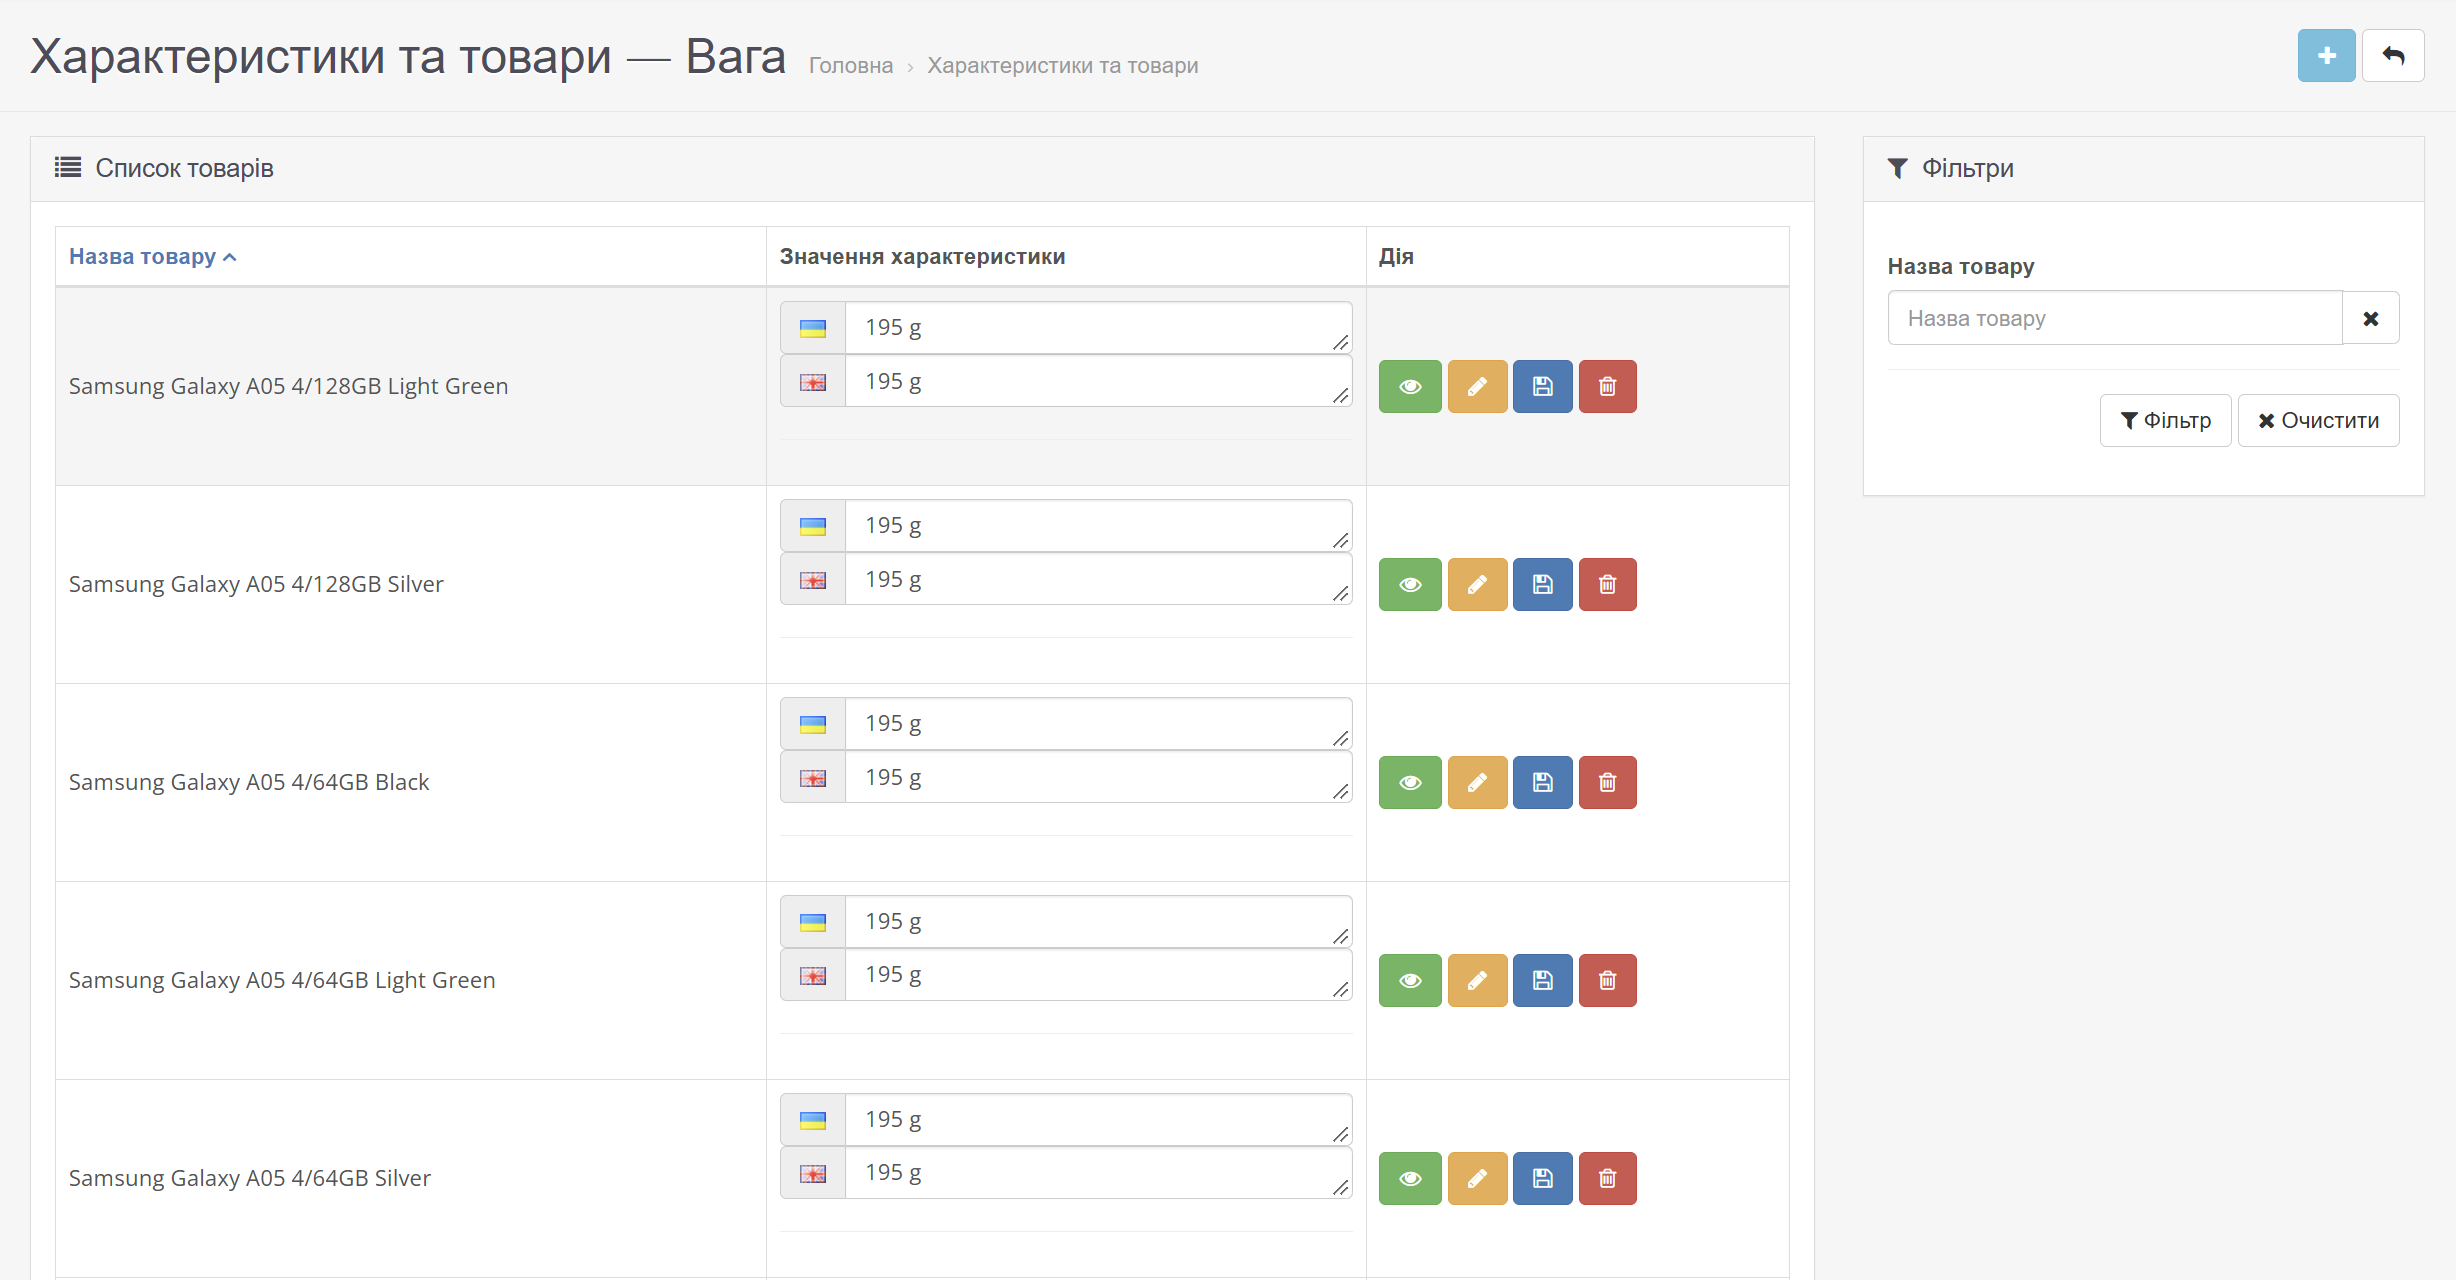The image size is (2456, 1280).
Task: Save Samsung Galaxy A05 4/64GB Light Green value
Action: [x=1543, y=980]
